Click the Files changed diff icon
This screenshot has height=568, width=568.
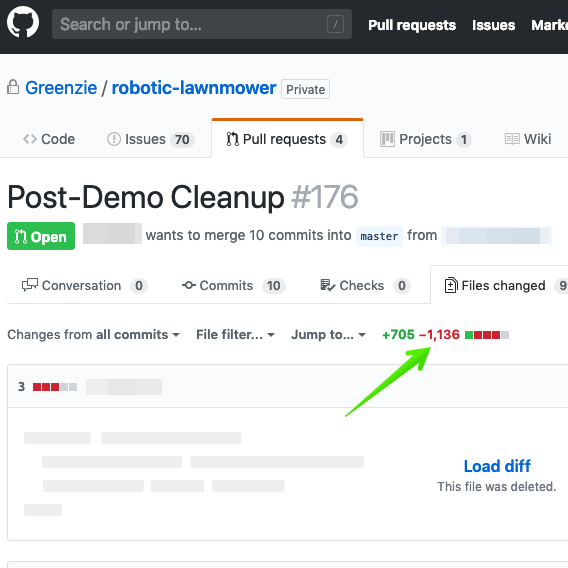451,285
